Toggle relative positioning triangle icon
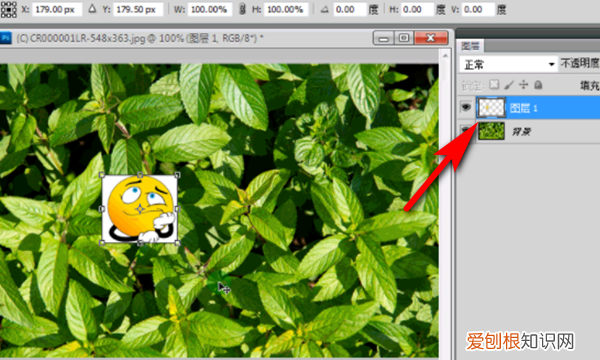This screenshot has width=600, height=360. (92, 8)
